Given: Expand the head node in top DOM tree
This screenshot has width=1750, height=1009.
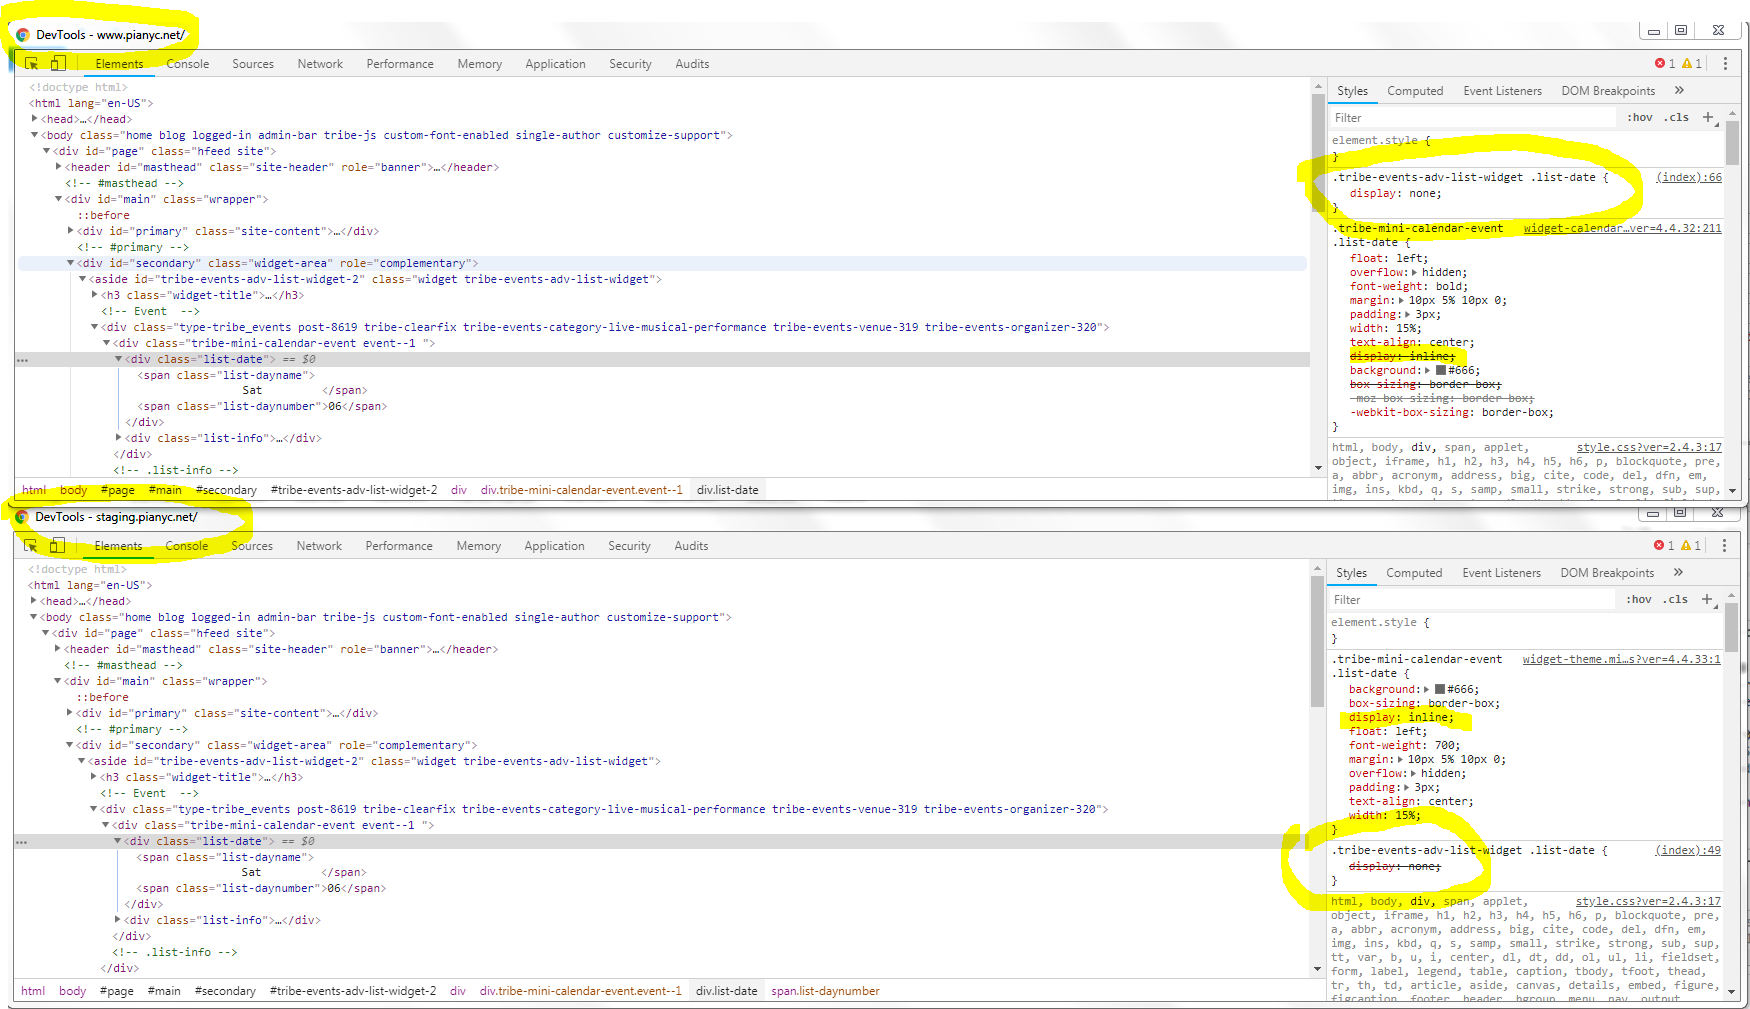Looking at the screenshot, I should click(35, 119).
